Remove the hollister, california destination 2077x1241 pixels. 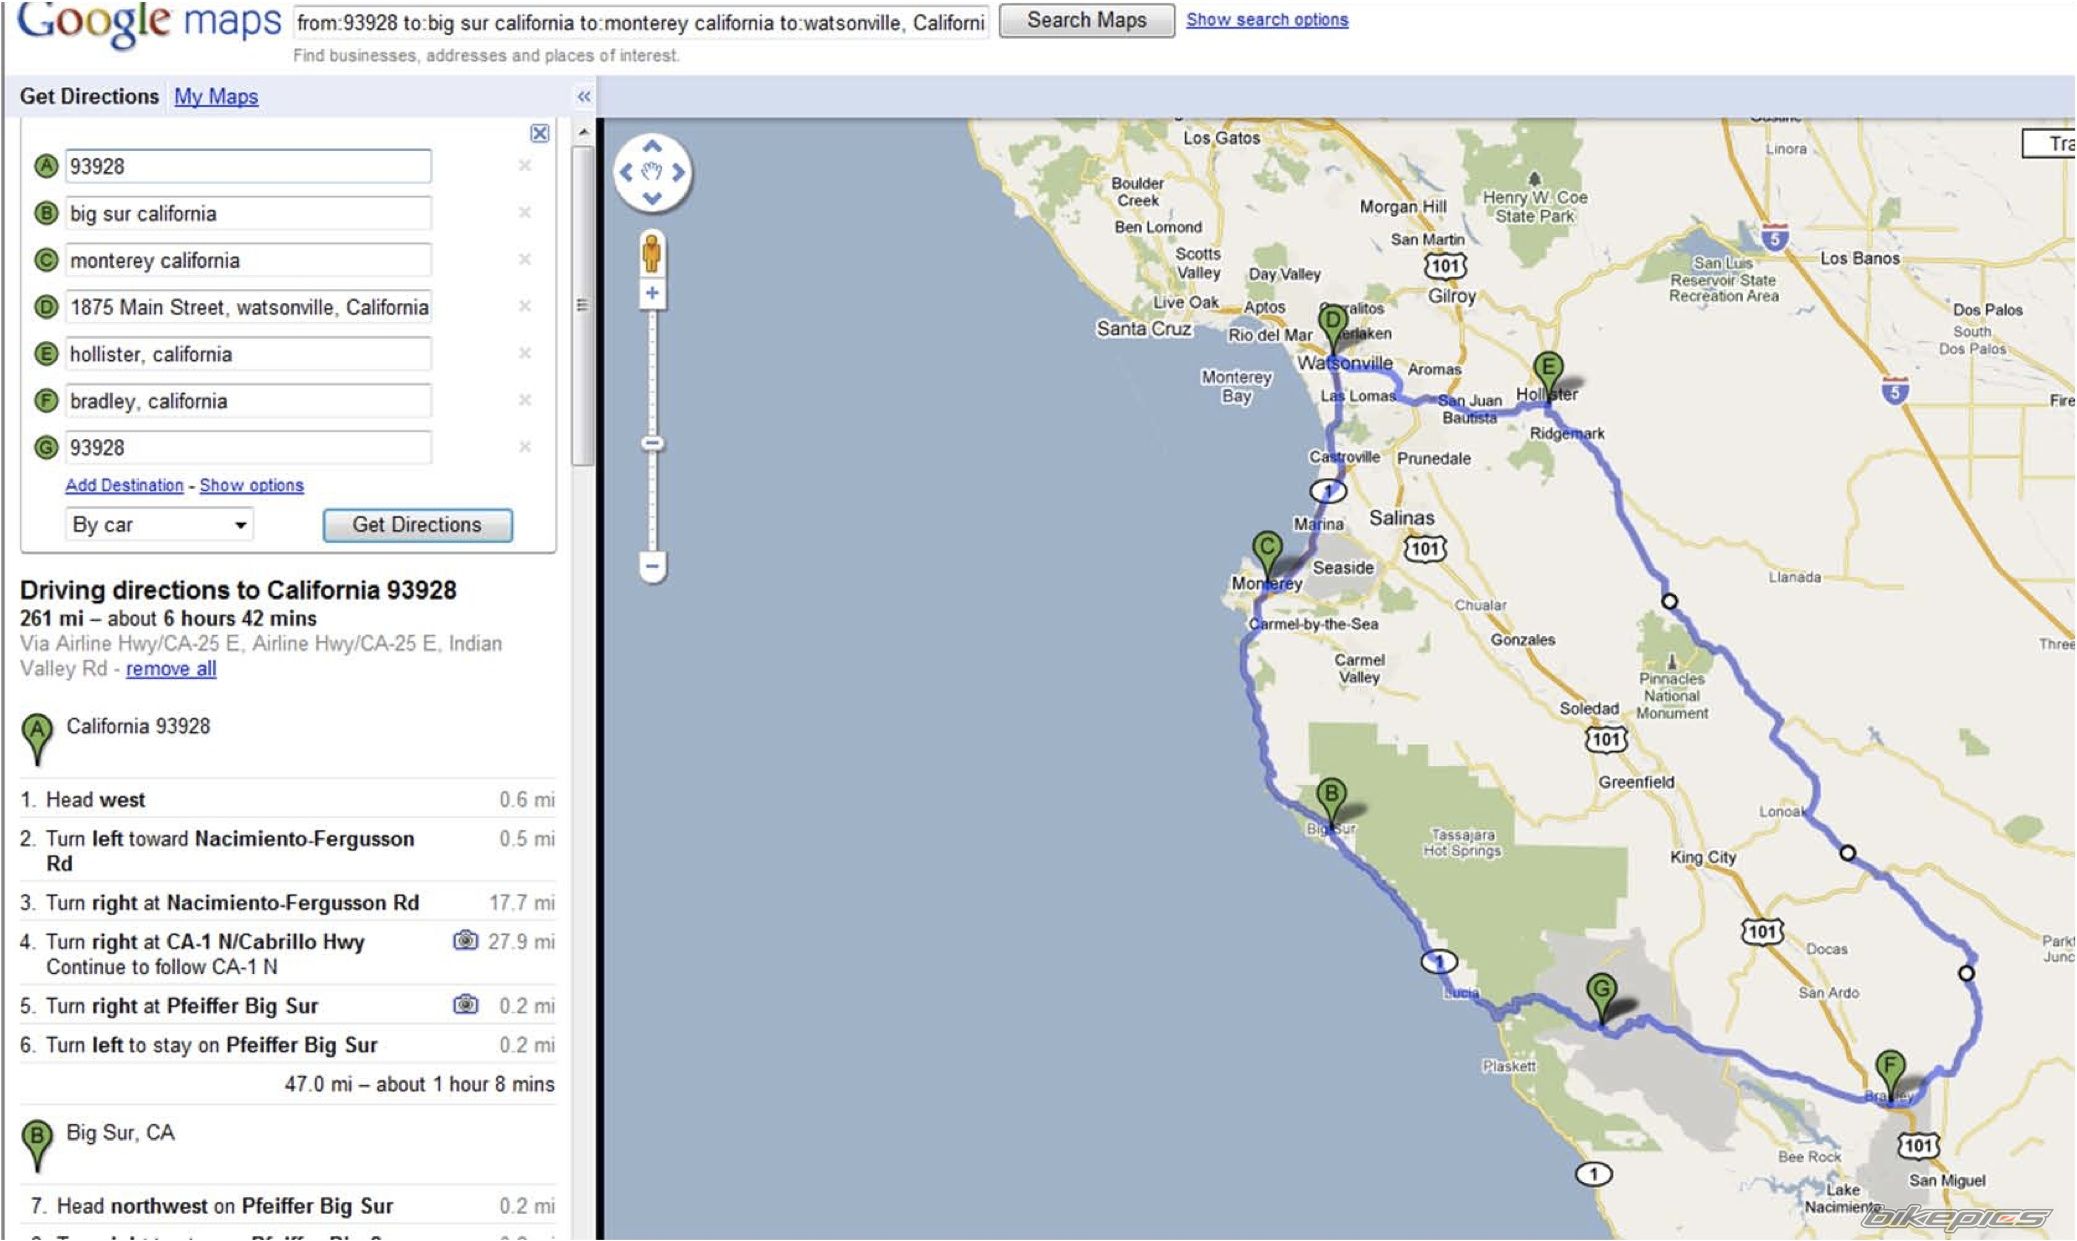[524, 353]
